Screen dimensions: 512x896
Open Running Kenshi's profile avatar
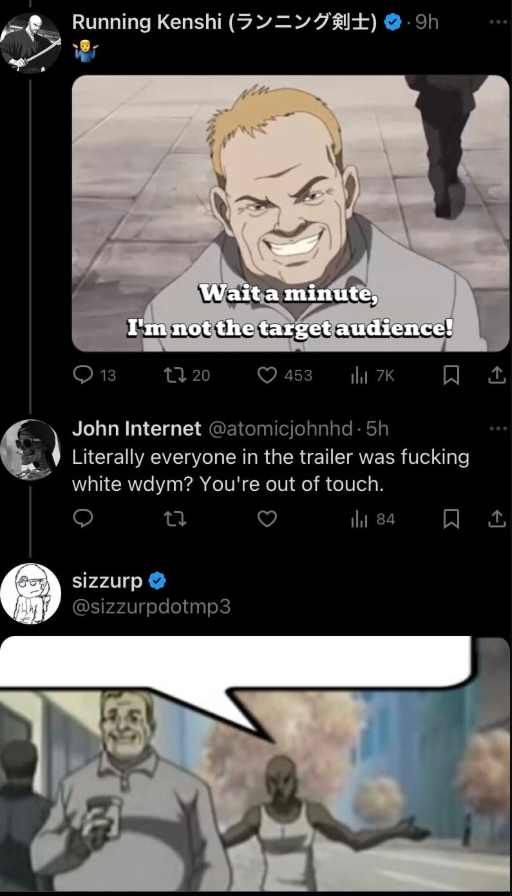point(30,43)
